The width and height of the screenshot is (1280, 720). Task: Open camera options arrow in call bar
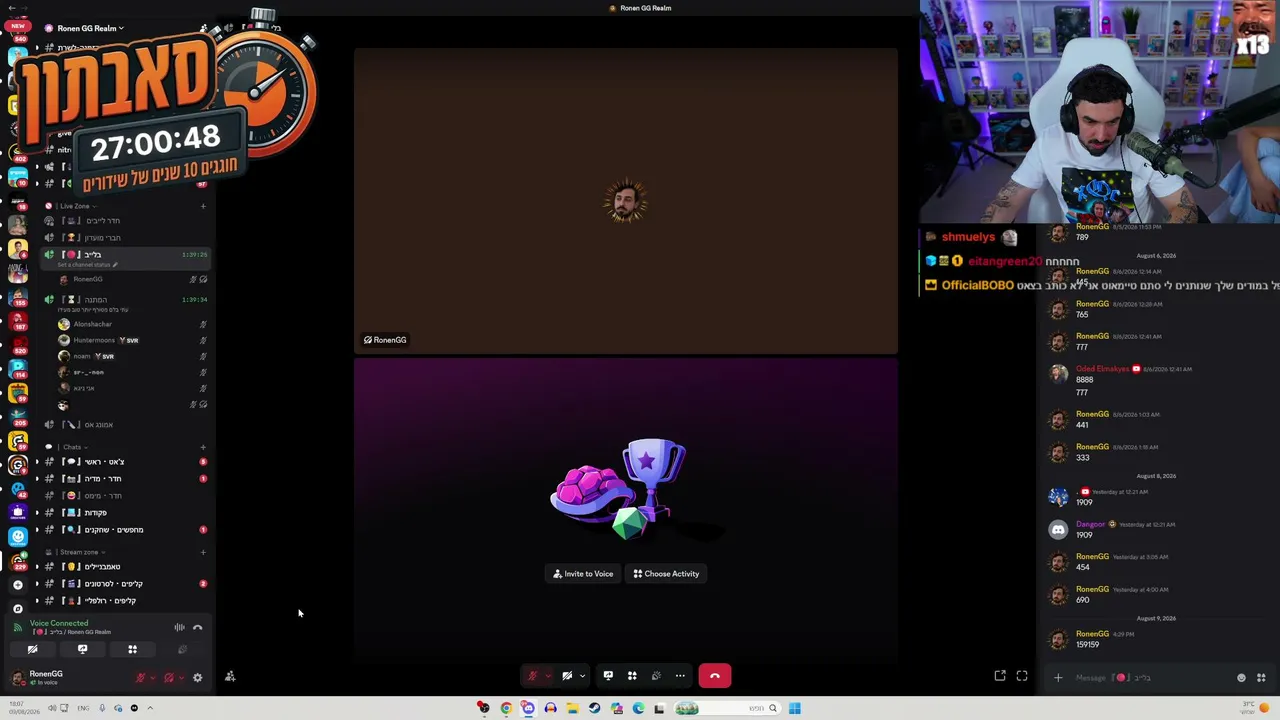point(582,676)
